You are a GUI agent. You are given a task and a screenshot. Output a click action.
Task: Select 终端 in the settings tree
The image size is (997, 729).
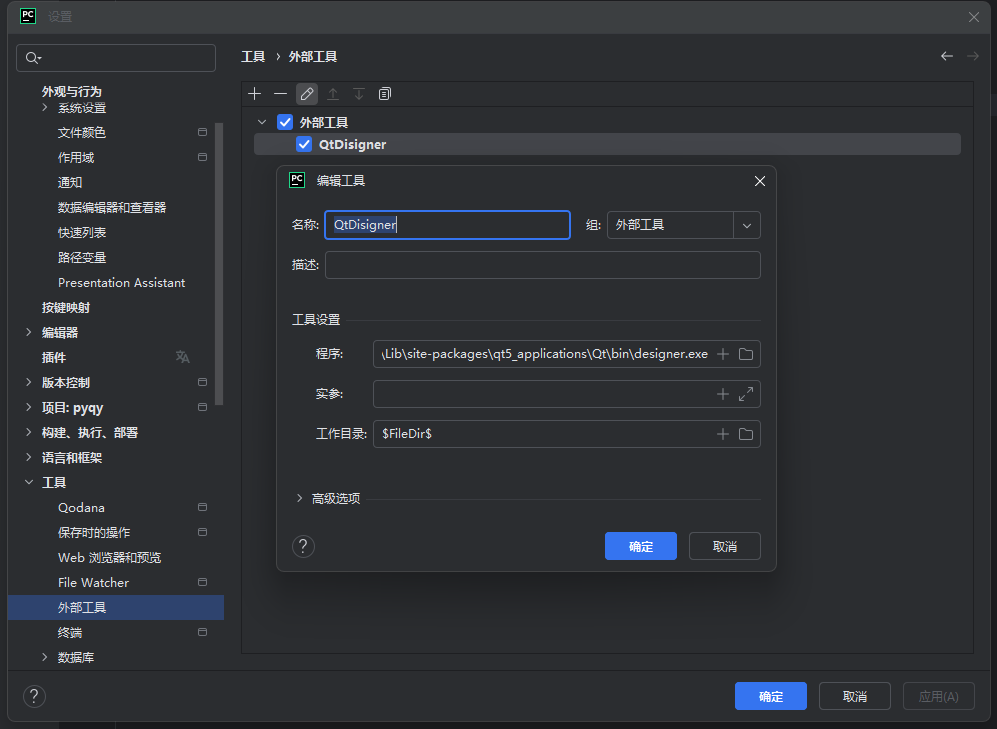[x=70, y=632]
